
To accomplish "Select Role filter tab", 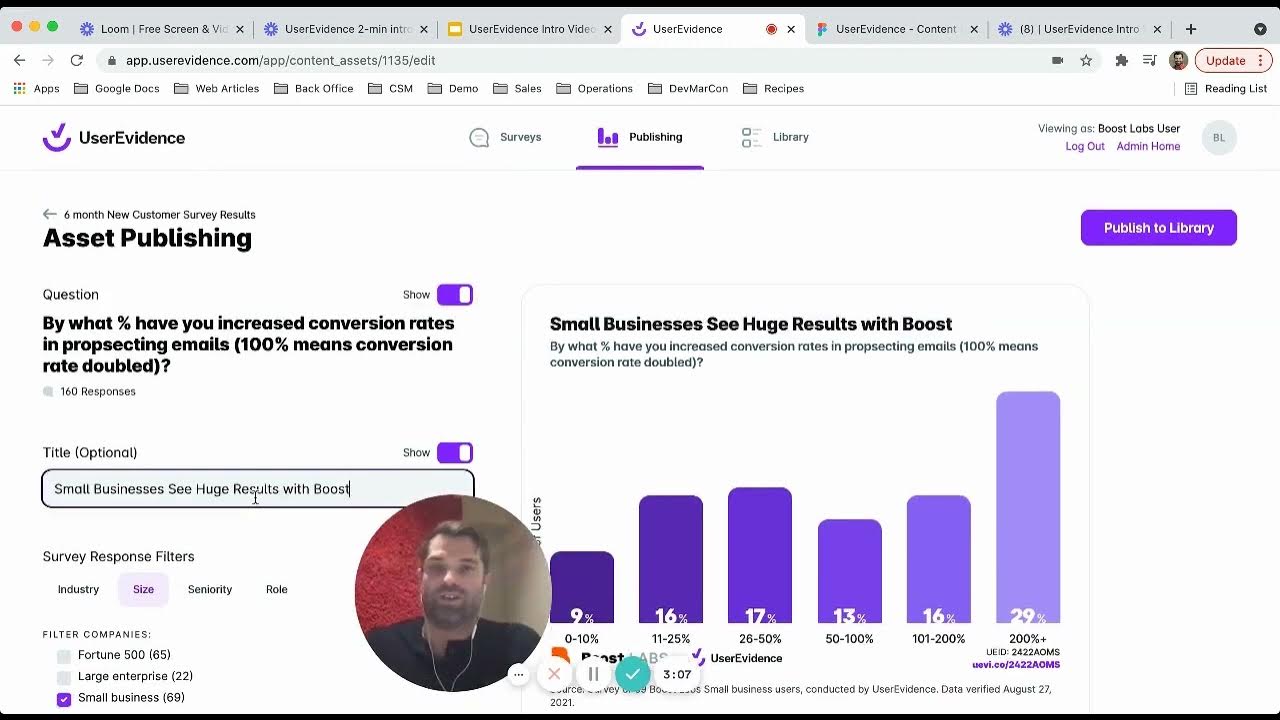I will [x=277, y=589].
